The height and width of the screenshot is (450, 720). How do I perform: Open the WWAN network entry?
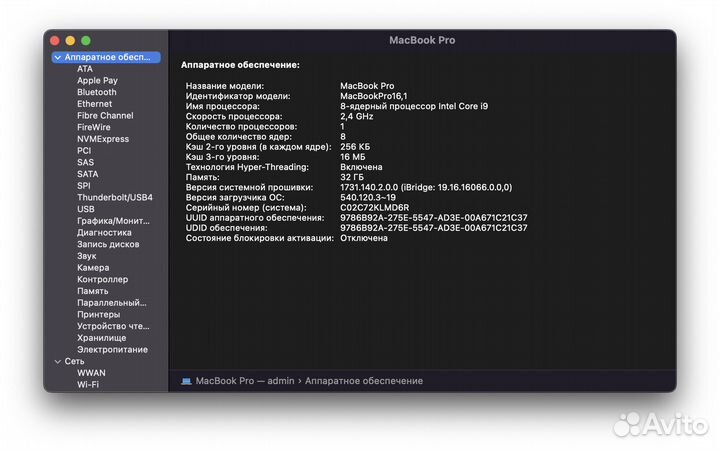click(x=91, y=373)
